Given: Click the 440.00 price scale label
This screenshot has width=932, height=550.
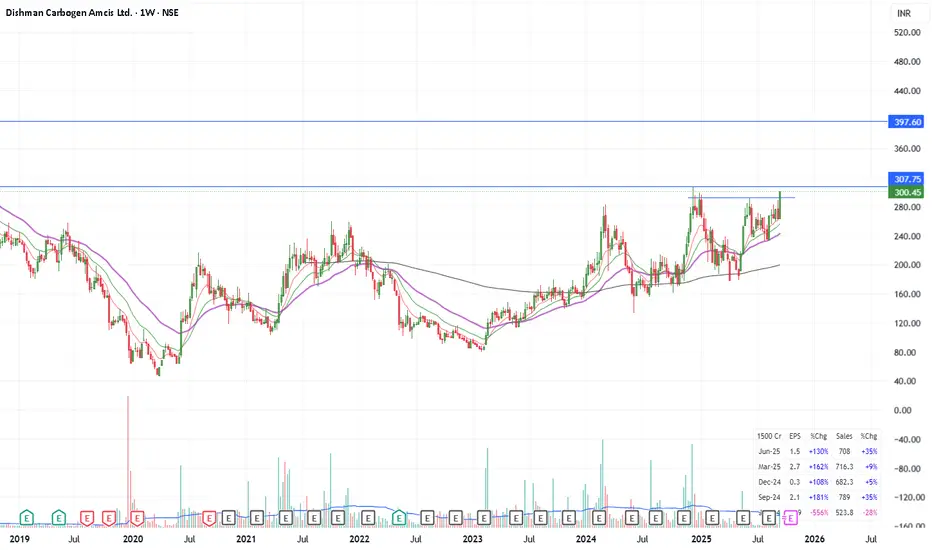Looking at the screenshot, I should [907, 91].
